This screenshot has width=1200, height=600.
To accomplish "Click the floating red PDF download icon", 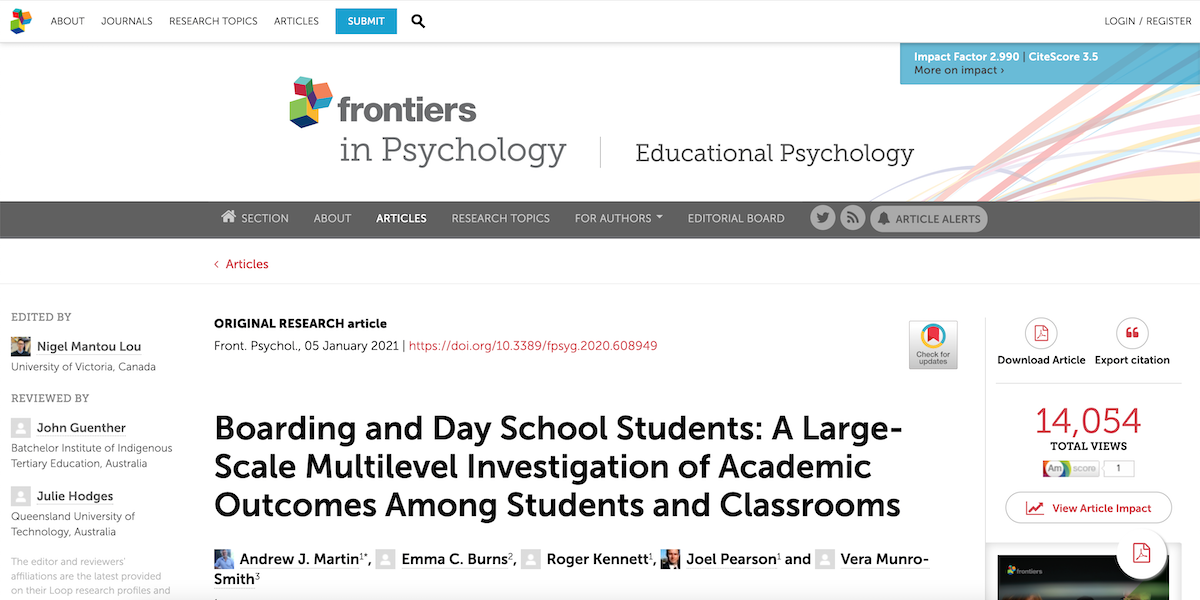I will point(1142,552).
